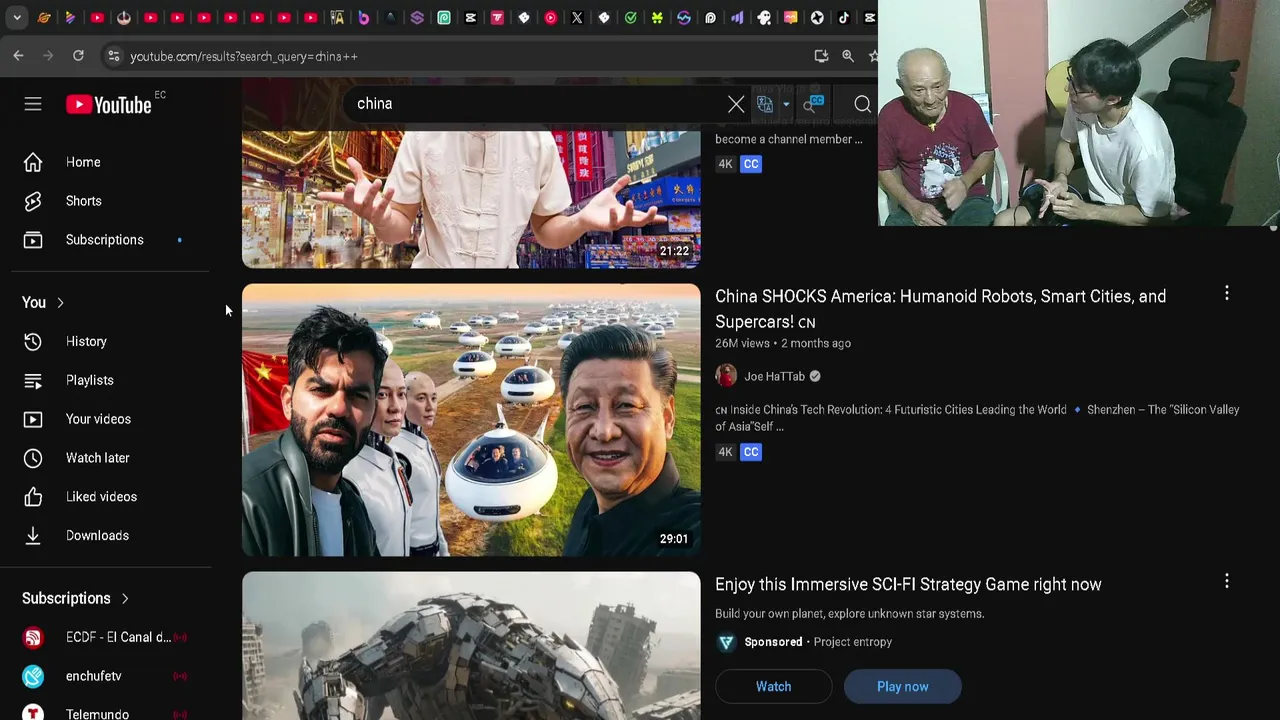The image size is (1280, 720).
Task: Open the site information icon in address bar
Action: pyautogui.click(x=114, y=56)
